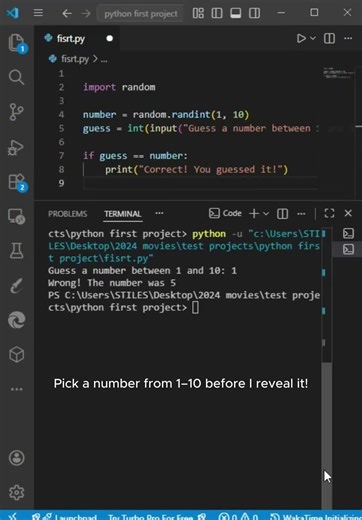
Task: Click the 'if guess == number:' line
Action: point(135,156)
